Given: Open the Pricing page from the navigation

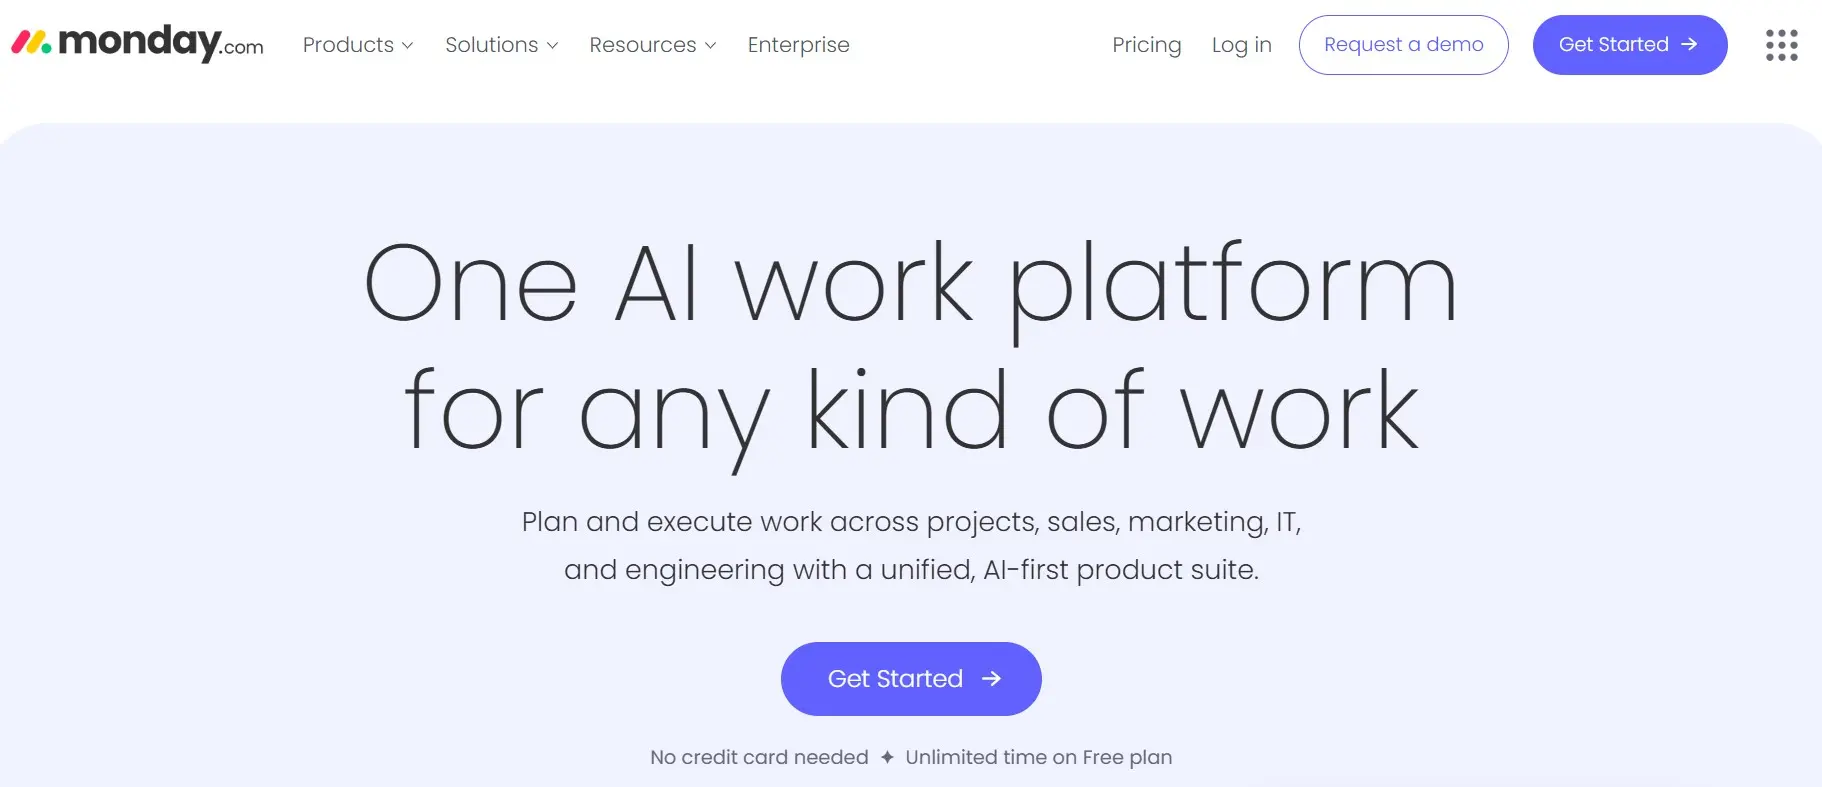Looking at the screenshot, I should tap(1146, 45).
